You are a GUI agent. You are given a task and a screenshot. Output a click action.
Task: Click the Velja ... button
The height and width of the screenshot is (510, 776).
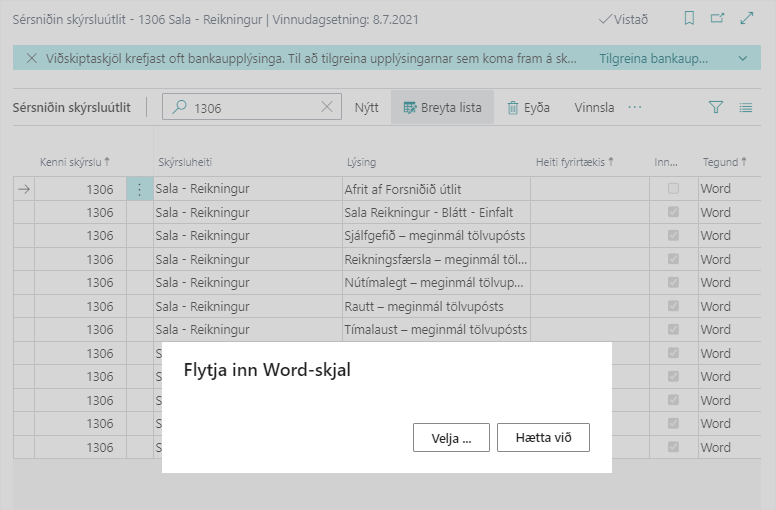tap(450, 438)
